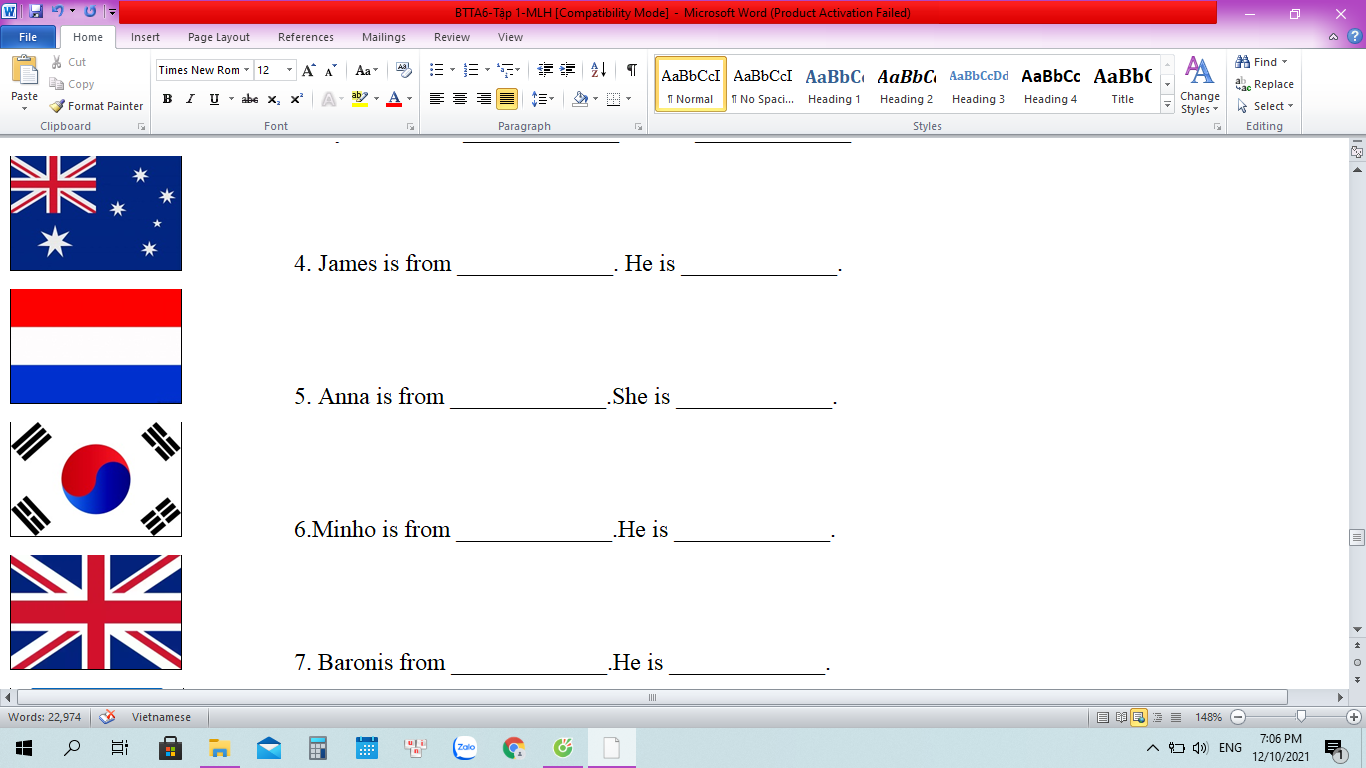Click Numbering list icon
The width and height of the screenshot is (1366, 768).
click(x=471, y=70)
